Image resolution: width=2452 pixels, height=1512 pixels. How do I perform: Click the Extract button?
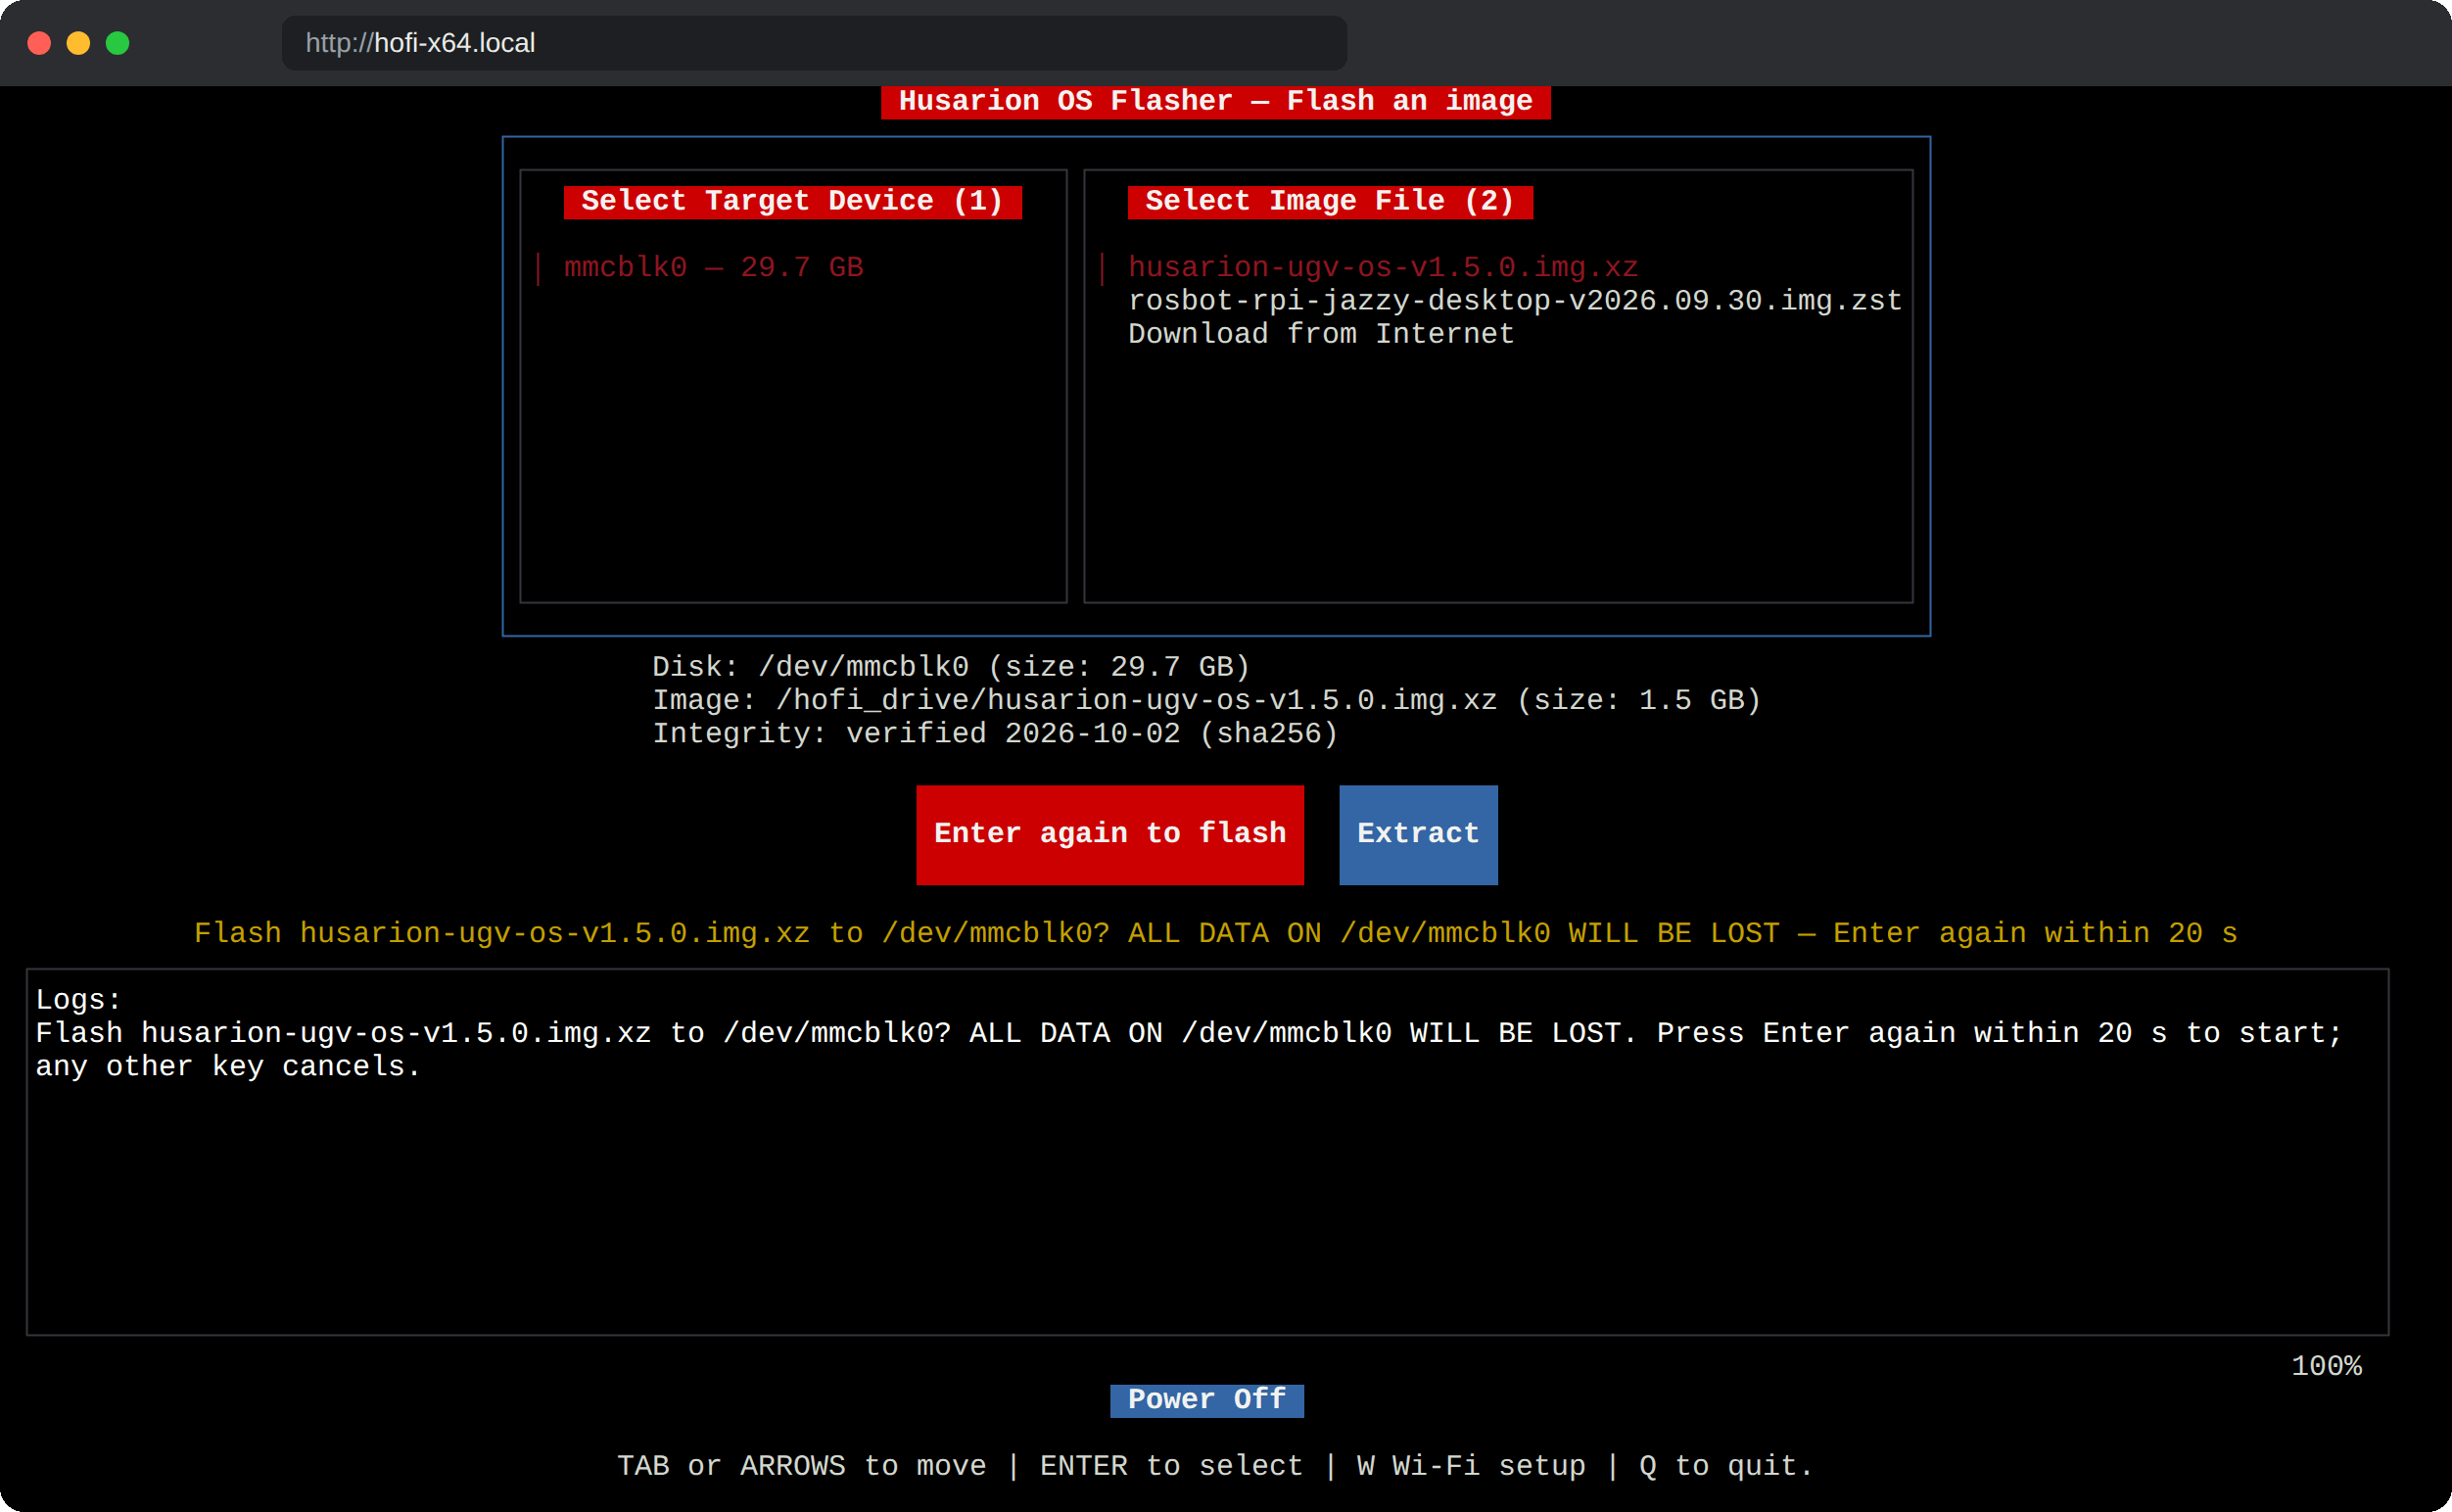tap(1418, 835)
